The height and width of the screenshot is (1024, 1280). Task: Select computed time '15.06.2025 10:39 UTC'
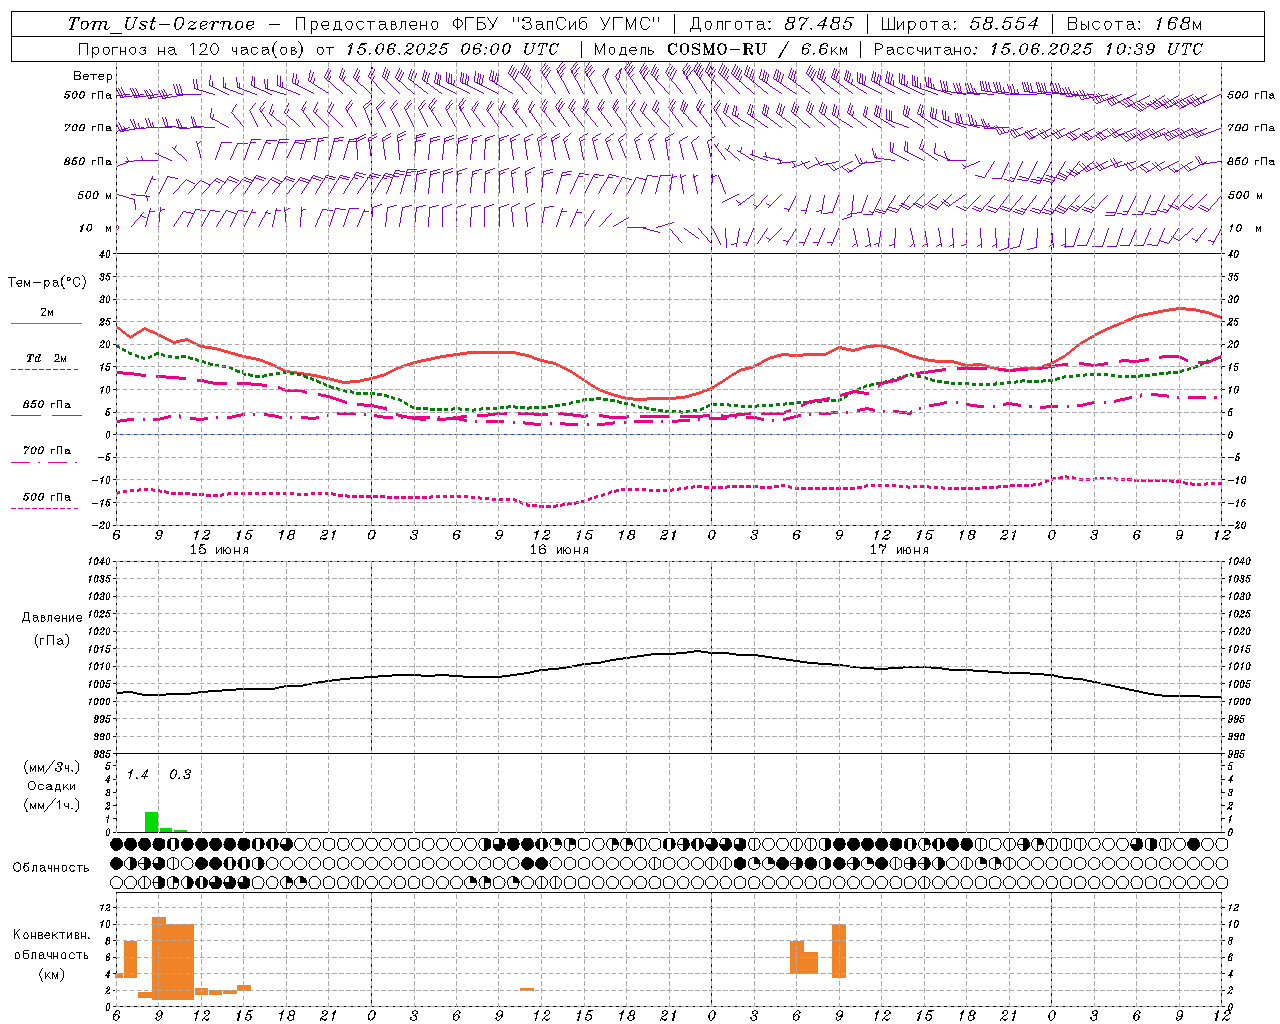tap(1096, 49)
